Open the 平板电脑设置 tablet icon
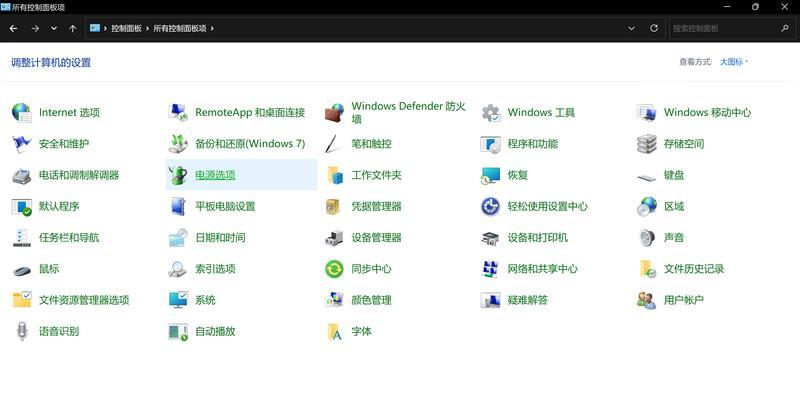The image size is (800, 400). tap(178, 207)
